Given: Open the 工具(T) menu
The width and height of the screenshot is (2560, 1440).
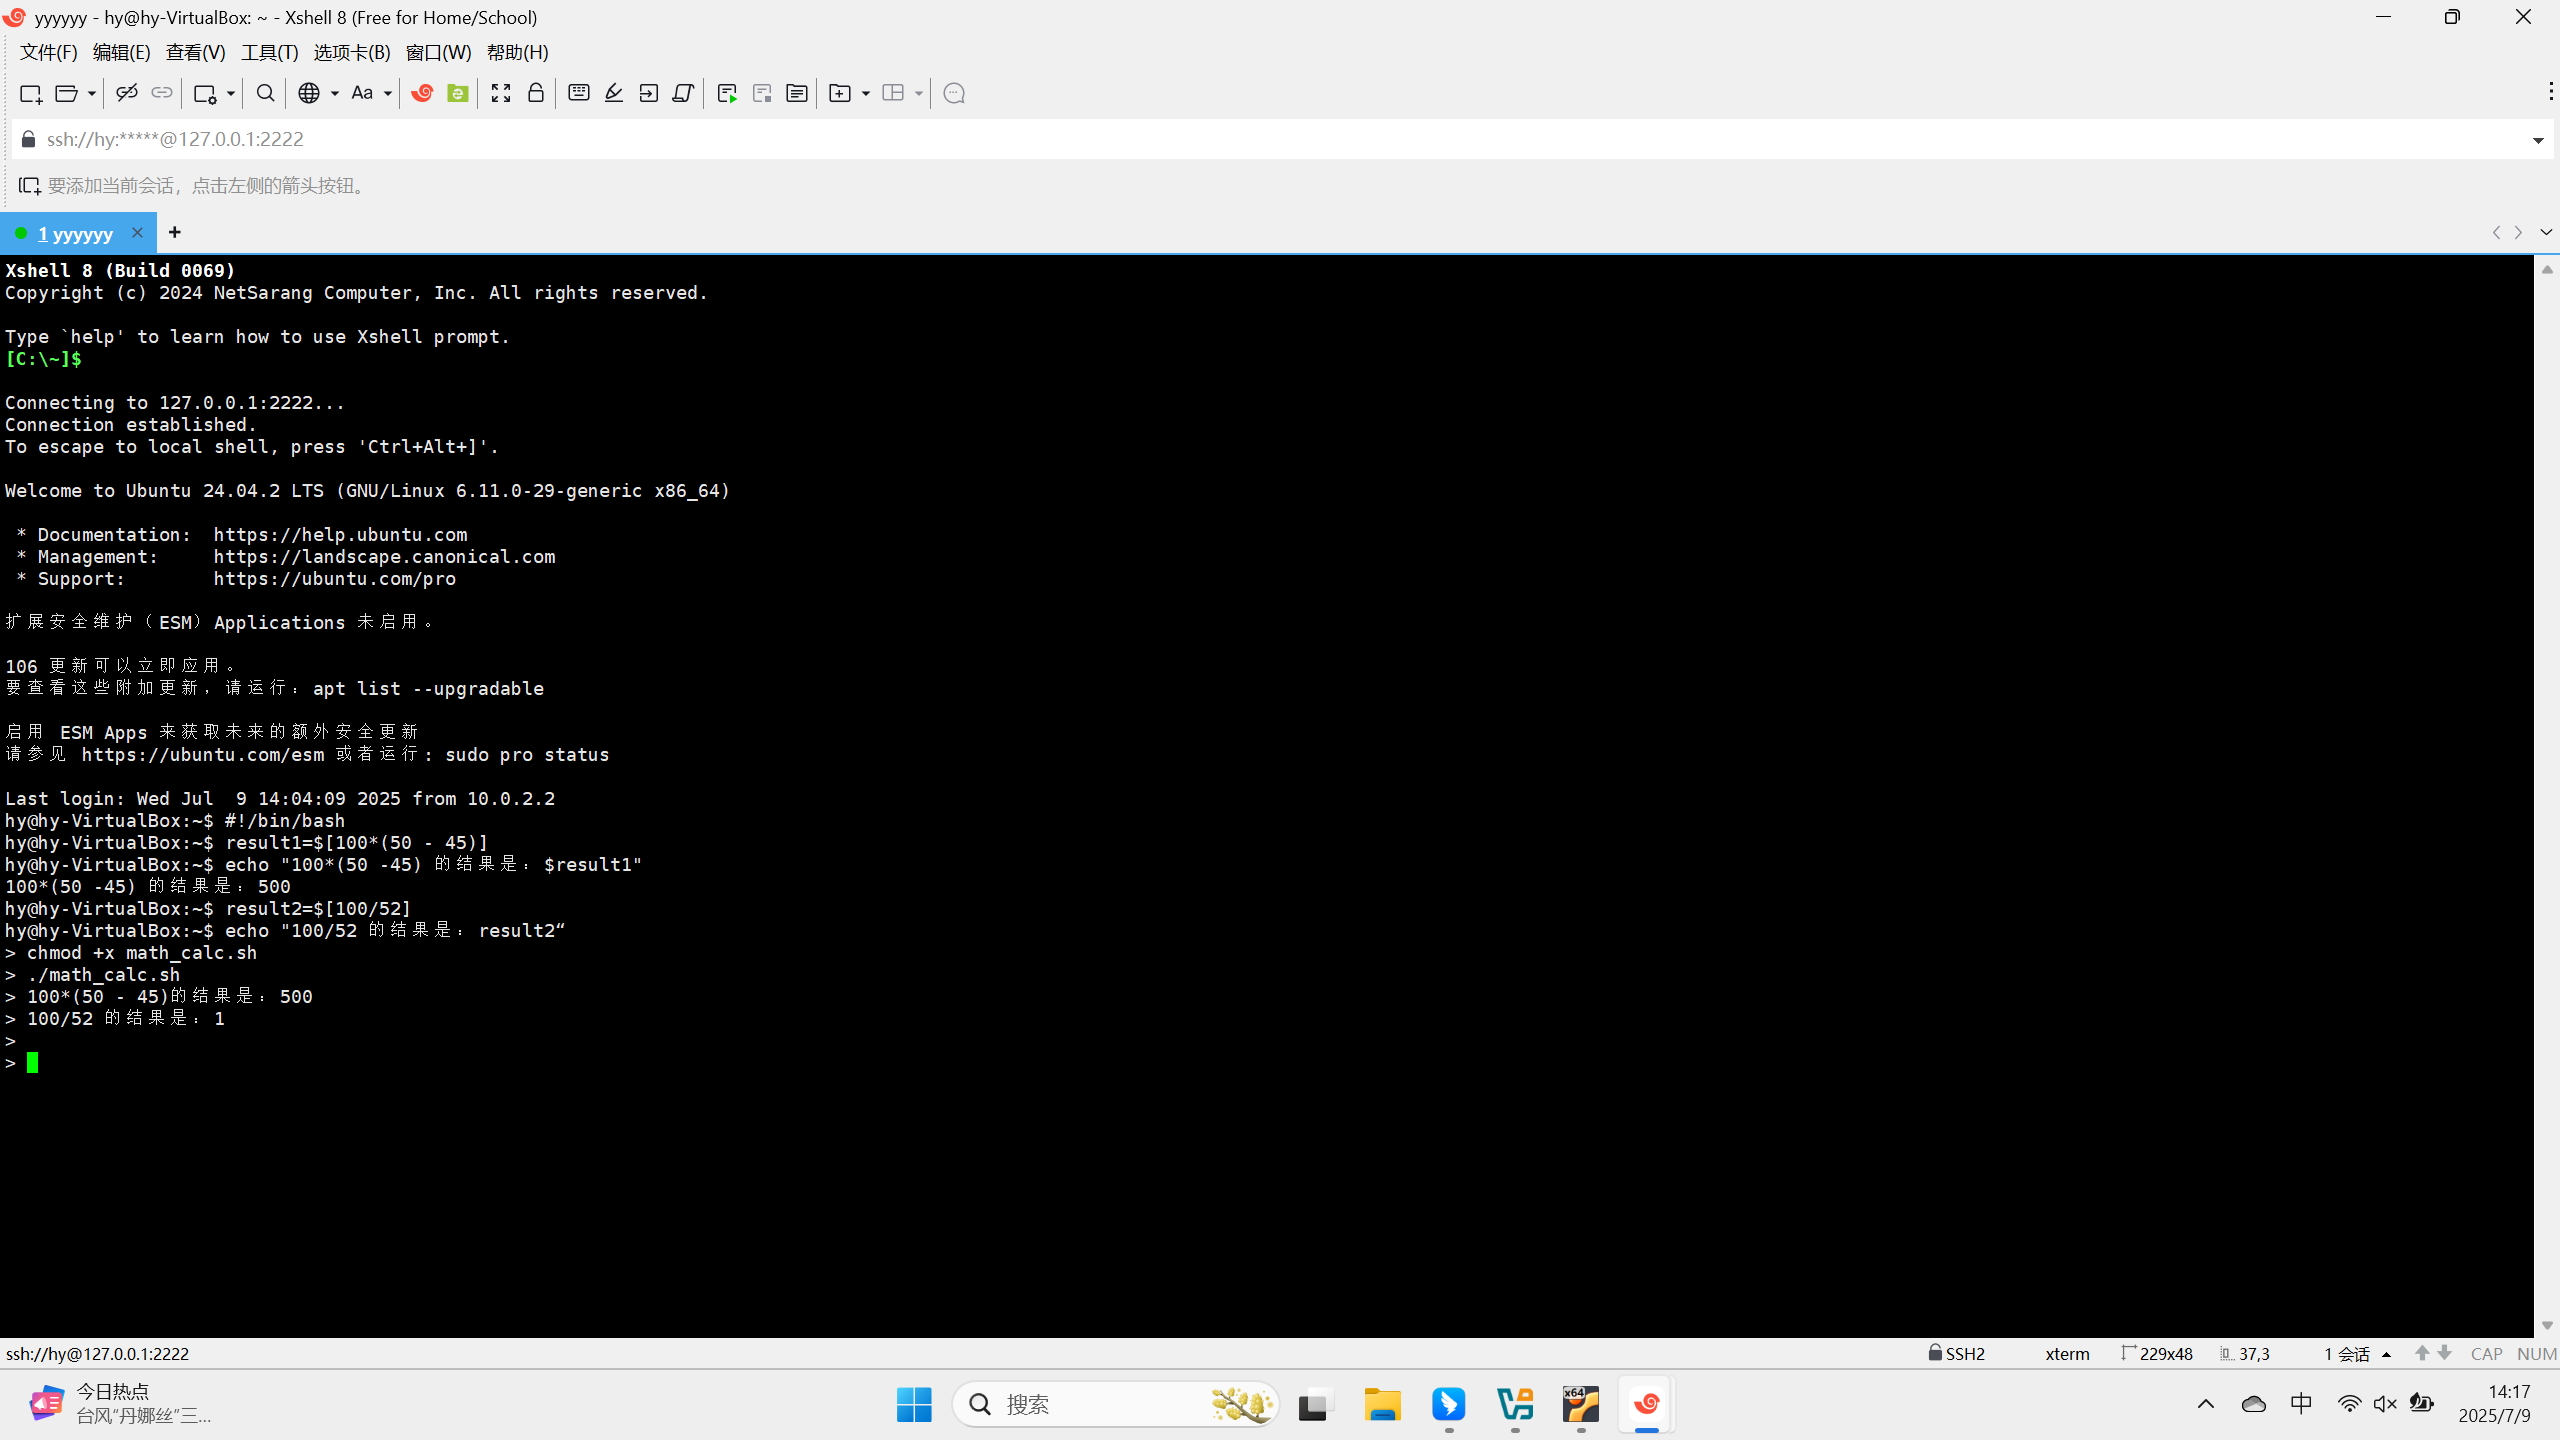Looking at the screenshot, I should pos(269,52).
